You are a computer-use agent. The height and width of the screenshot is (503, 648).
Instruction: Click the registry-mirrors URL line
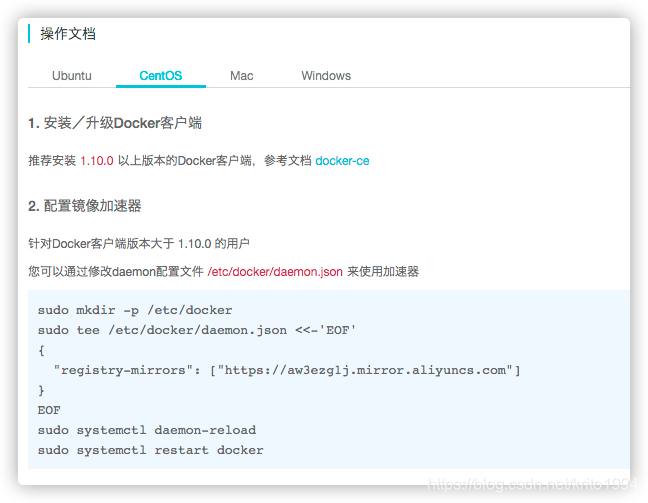coord(287,370)
